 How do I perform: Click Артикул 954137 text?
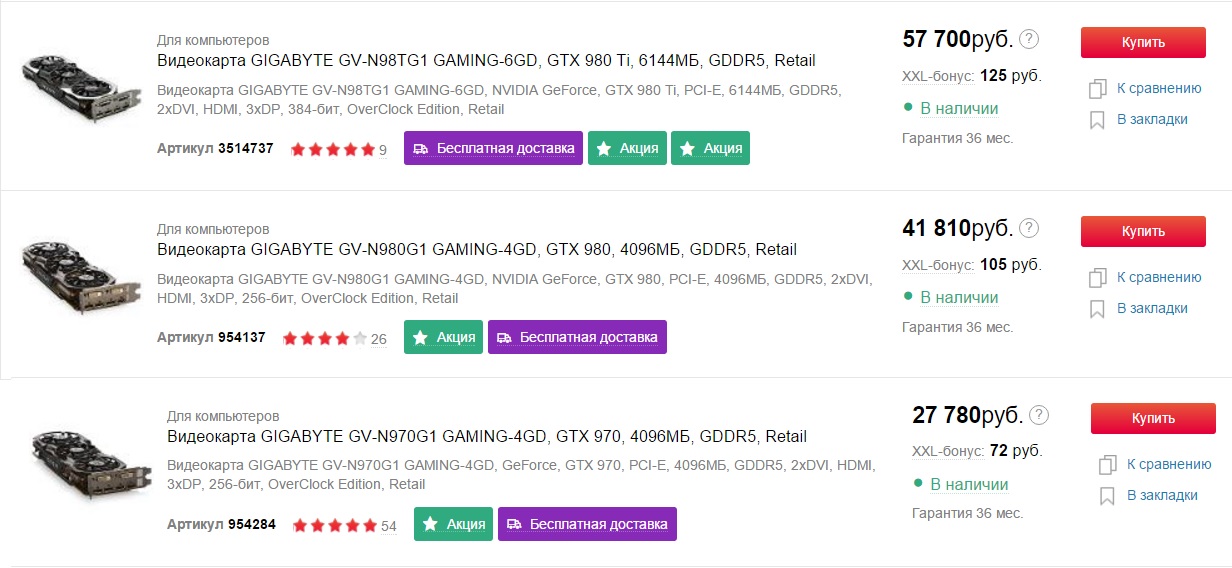pyautogui.click(x=211, y=338)
